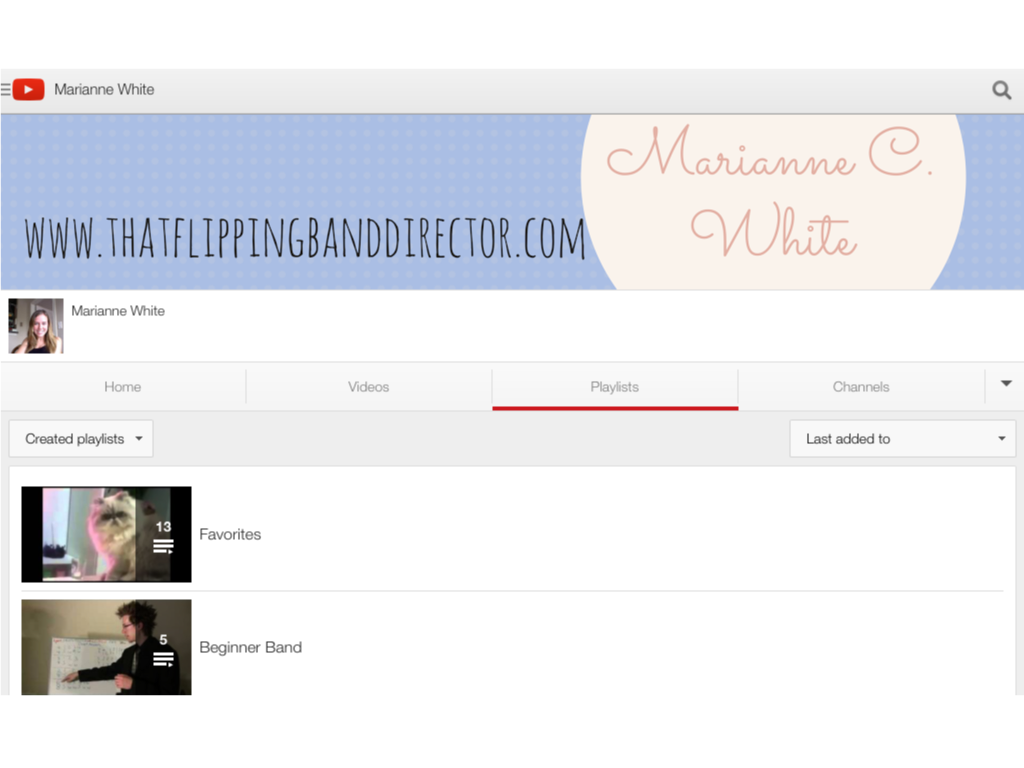
Task: Click the Favorites playlist title
Action: pos(230,534)
